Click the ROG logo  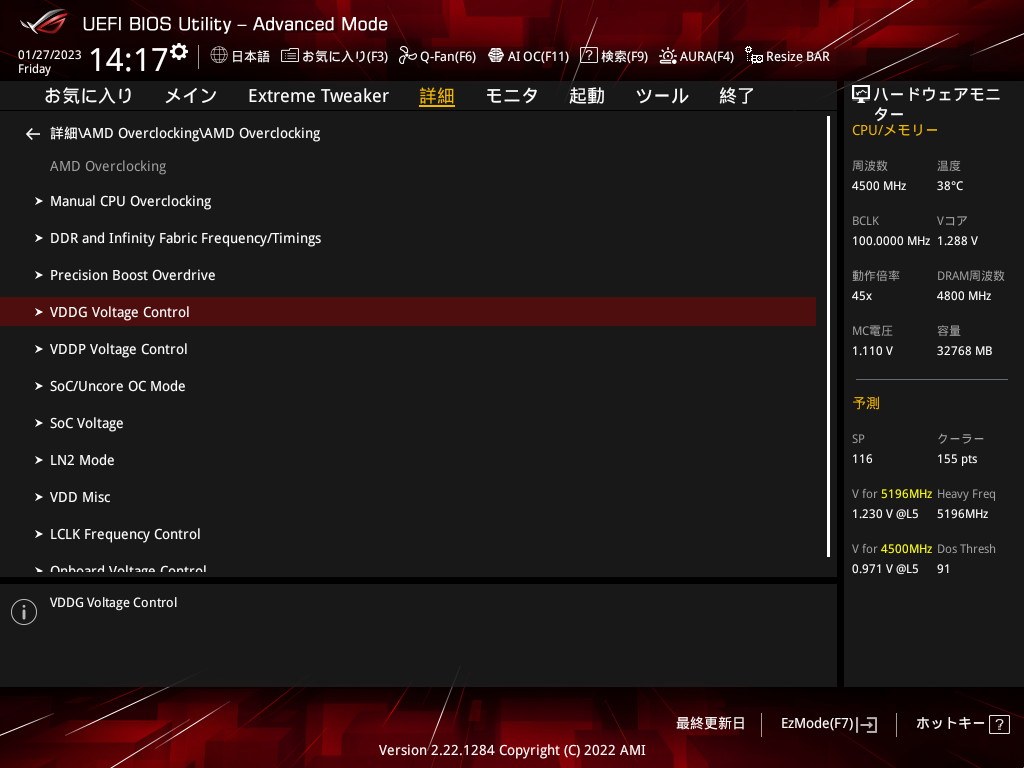click(44, 22)
